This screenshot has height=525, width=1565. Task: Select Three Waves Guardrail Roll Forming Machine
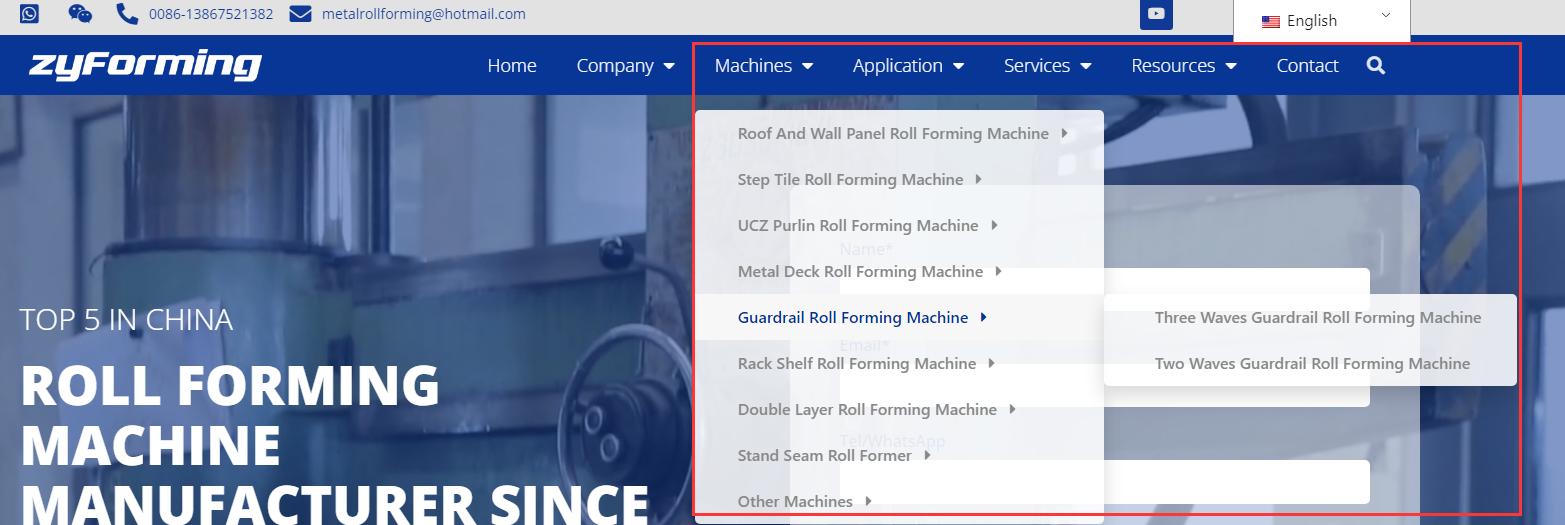1317,318
